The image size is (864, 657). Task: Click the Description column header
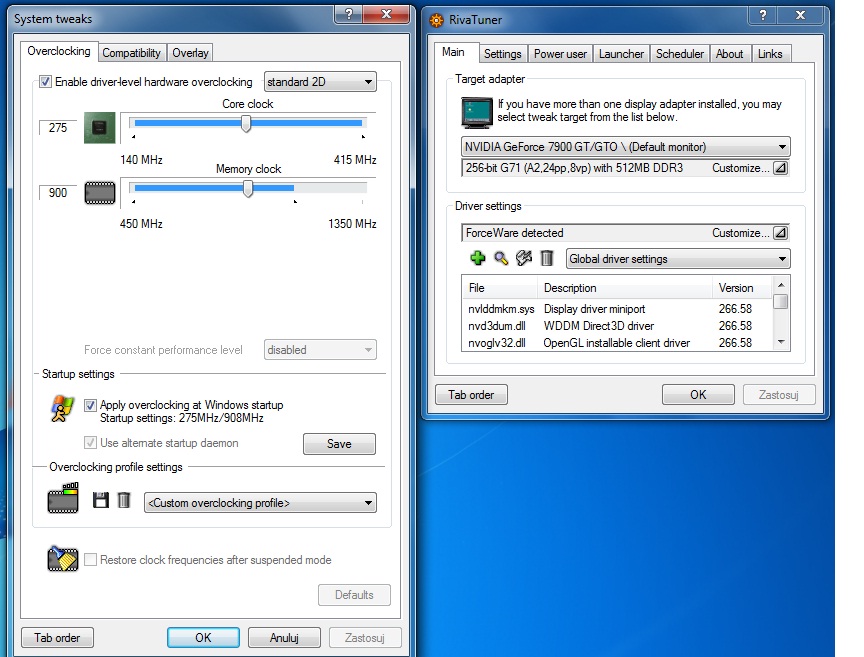pos(624,288)
